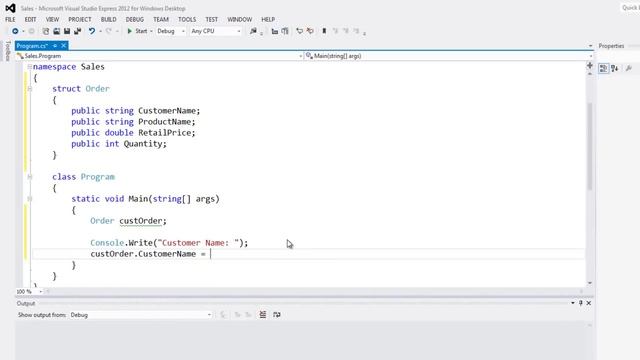This screenshot has width=640, height=360.
Task: Click the Properties panel Property Pages wrench
Action: click(x=629, y=69)
